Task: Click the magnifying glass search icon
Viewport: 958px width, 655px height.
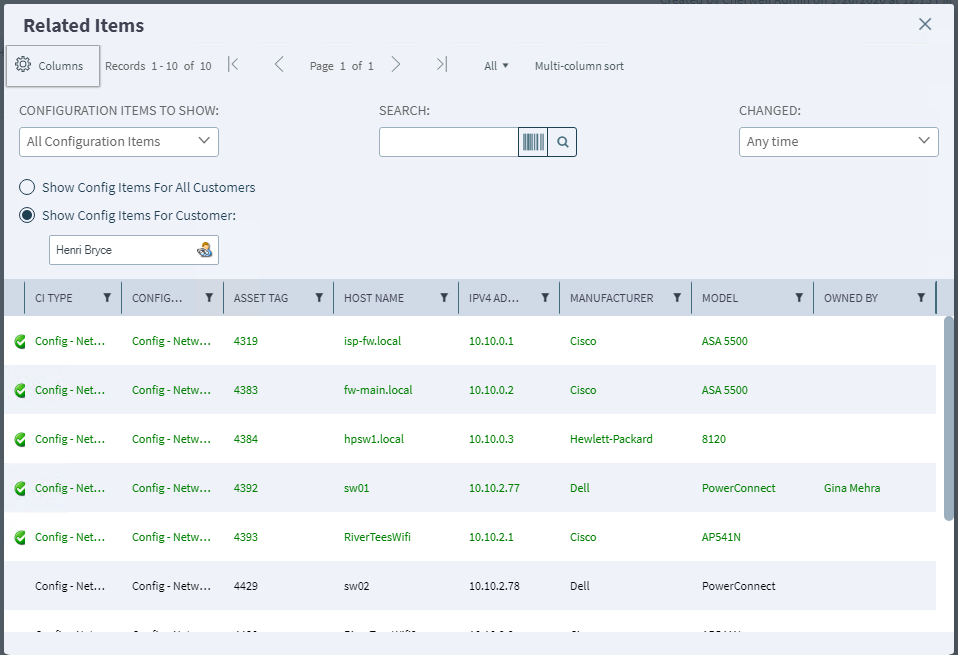Action: coord(563,142)
